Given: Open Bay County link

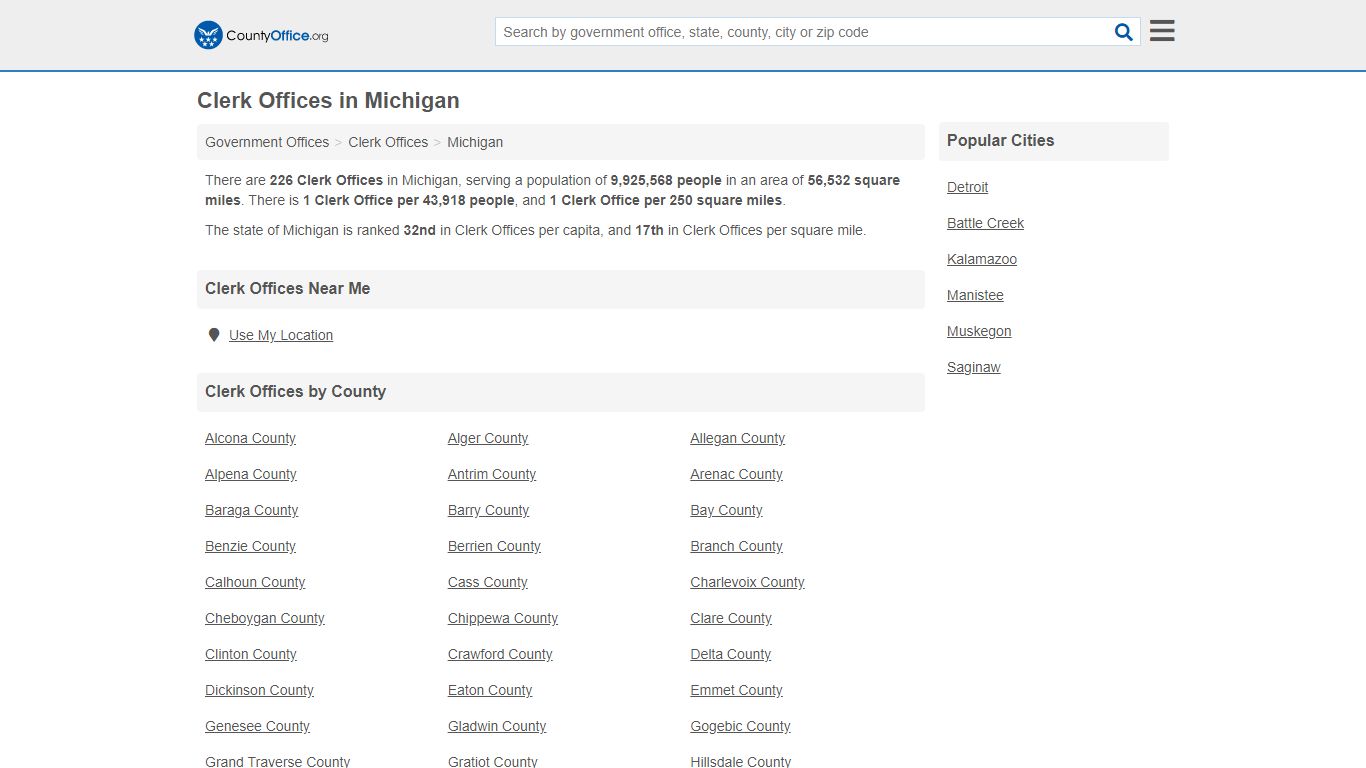Looking at the screenshot, I should [x=726, y=510].
